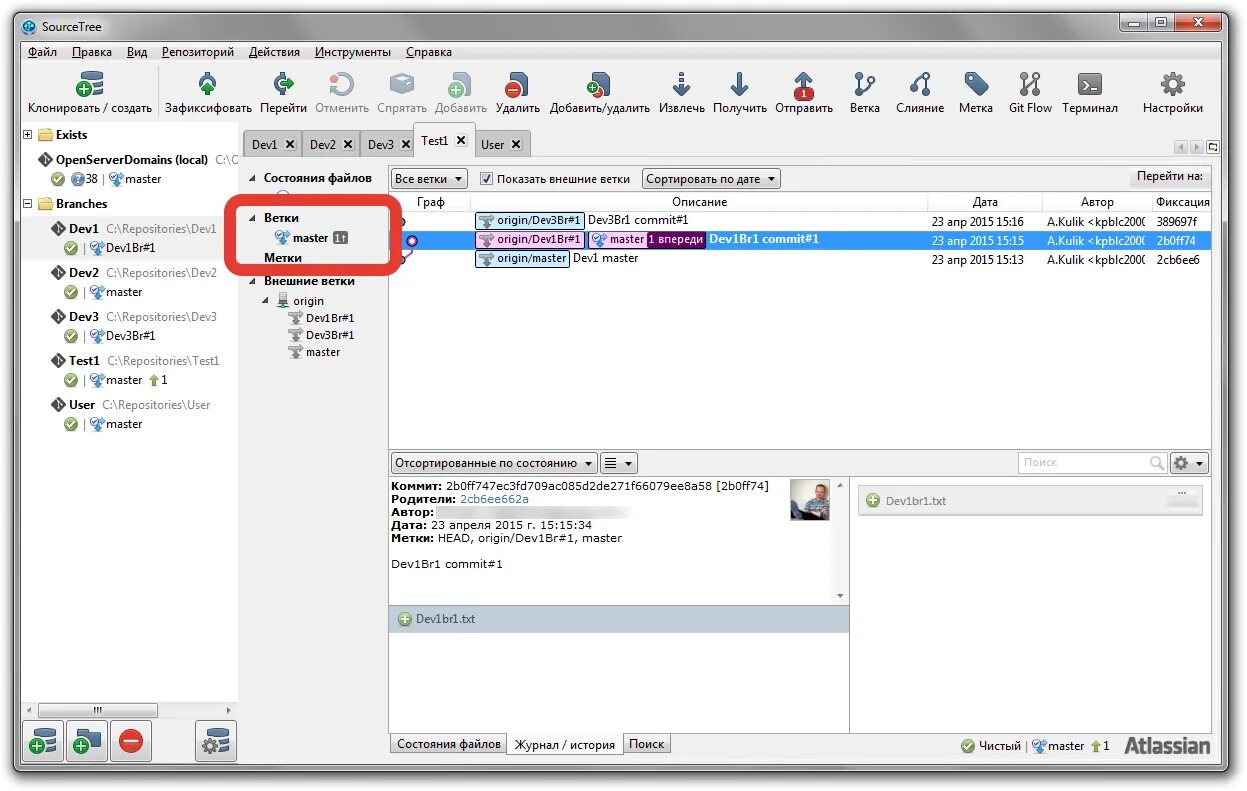Click the Дата column header
Screen dimensions: 1247x791
(x=985, y=202)
